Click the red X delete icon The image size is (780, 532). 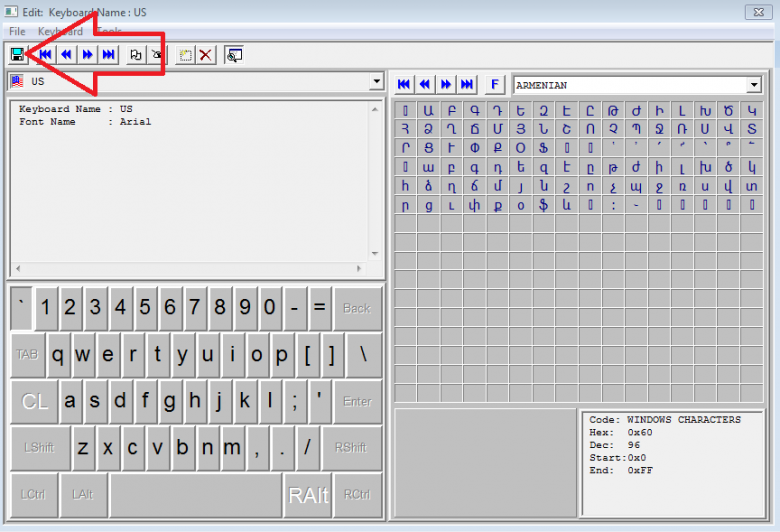[x=206, y=54]
